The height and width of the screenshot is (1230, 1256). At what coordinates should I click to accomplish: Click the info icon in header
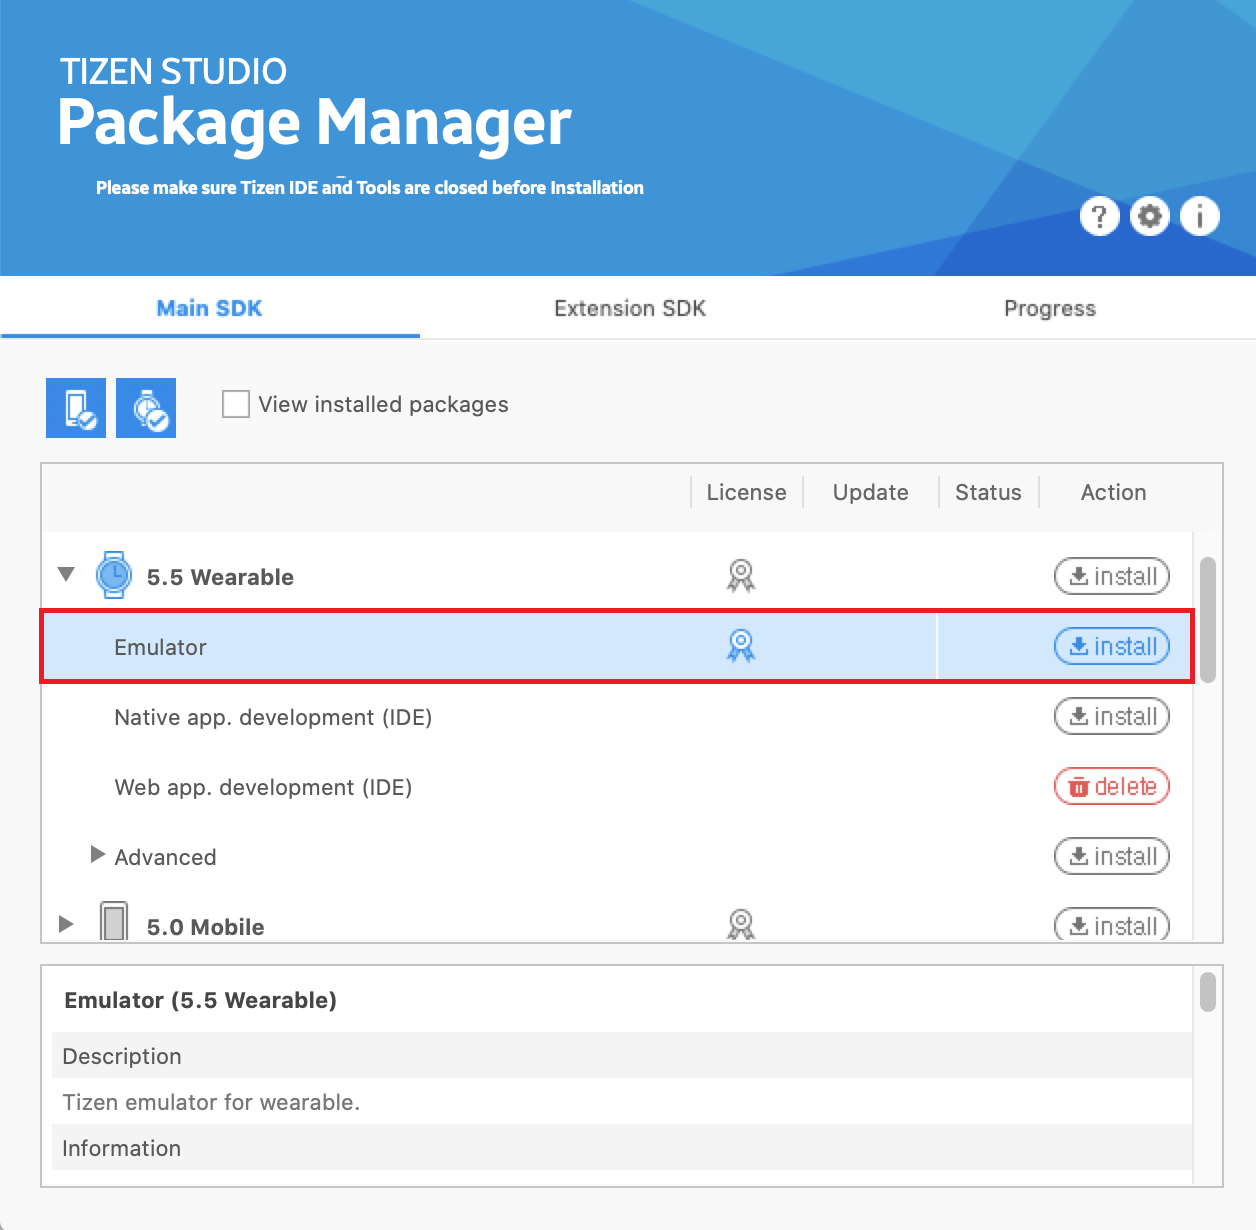tap(1200, 216)
